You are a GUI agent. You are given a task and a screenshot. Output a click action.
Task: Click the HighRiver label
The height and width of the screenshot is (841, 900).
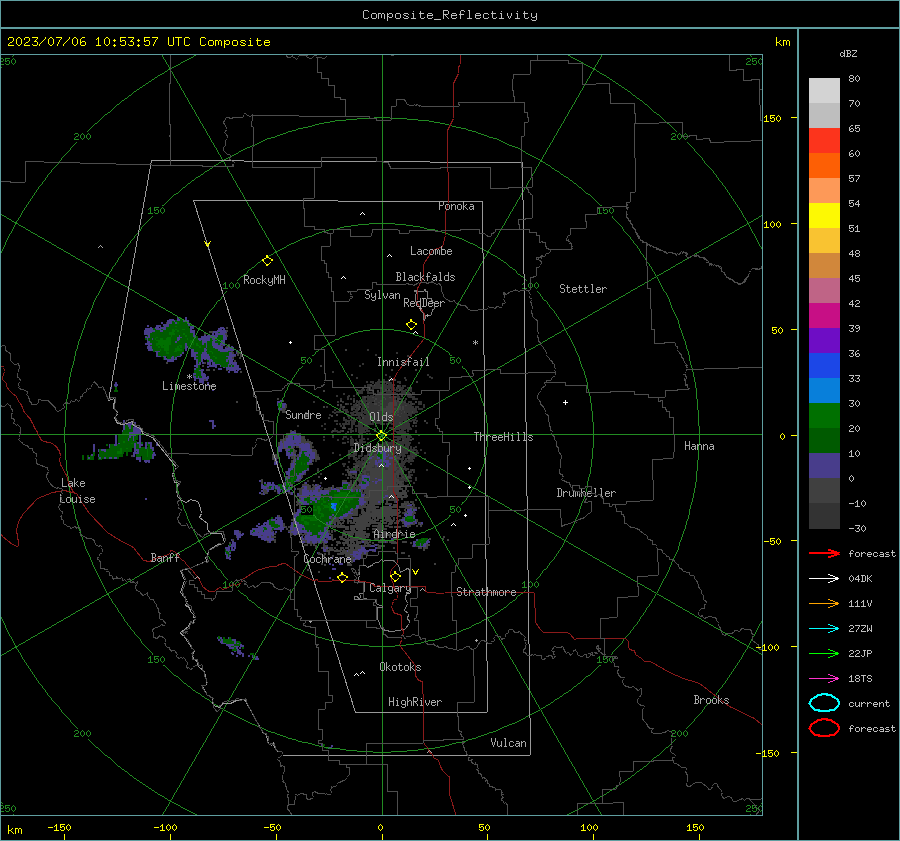(415, 702)
